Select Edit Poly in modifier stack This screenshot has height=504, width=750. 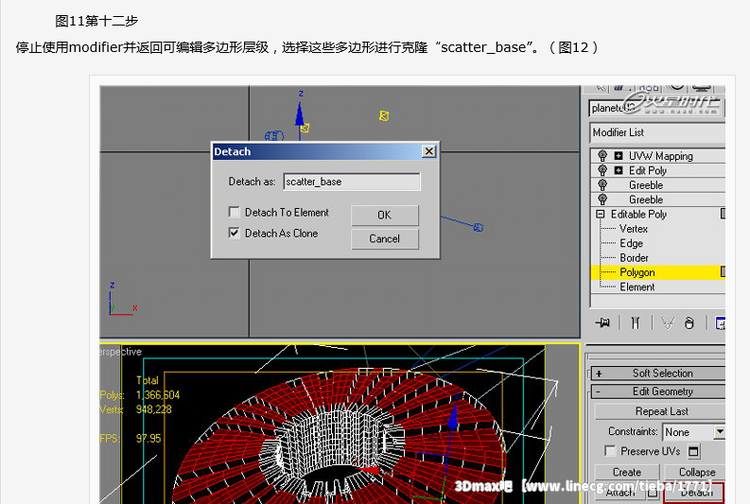[648, 170]
